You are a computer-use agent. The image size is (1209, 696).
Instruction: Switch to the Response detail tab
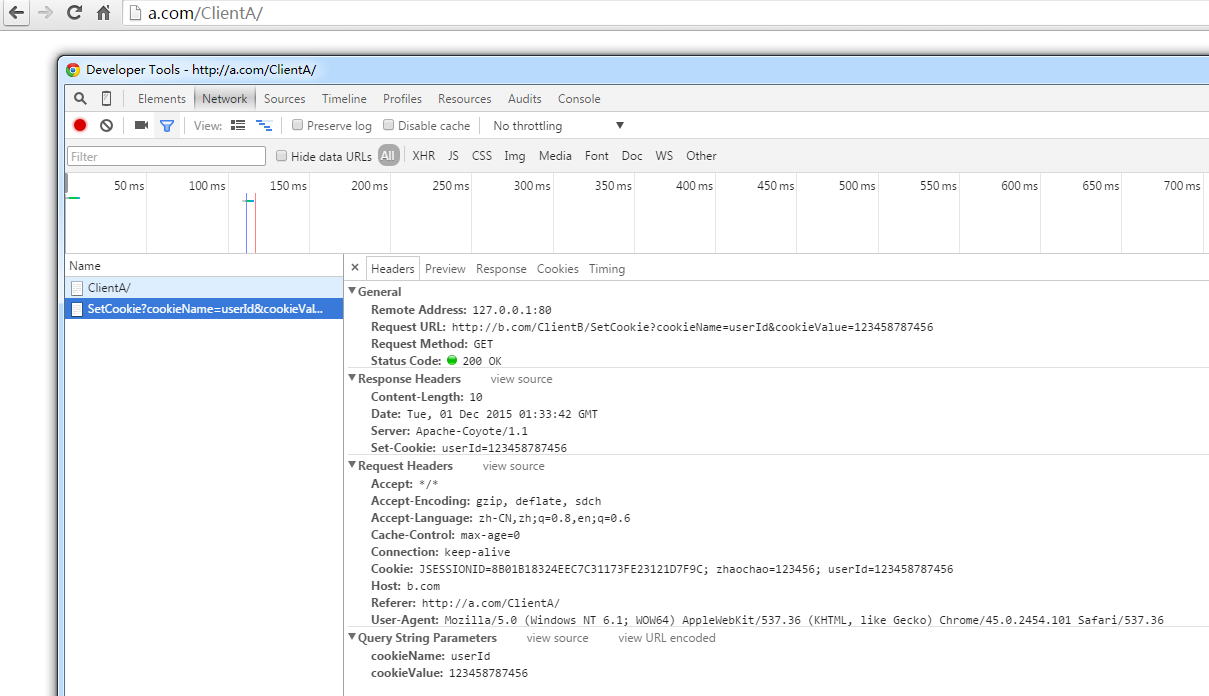501,268
